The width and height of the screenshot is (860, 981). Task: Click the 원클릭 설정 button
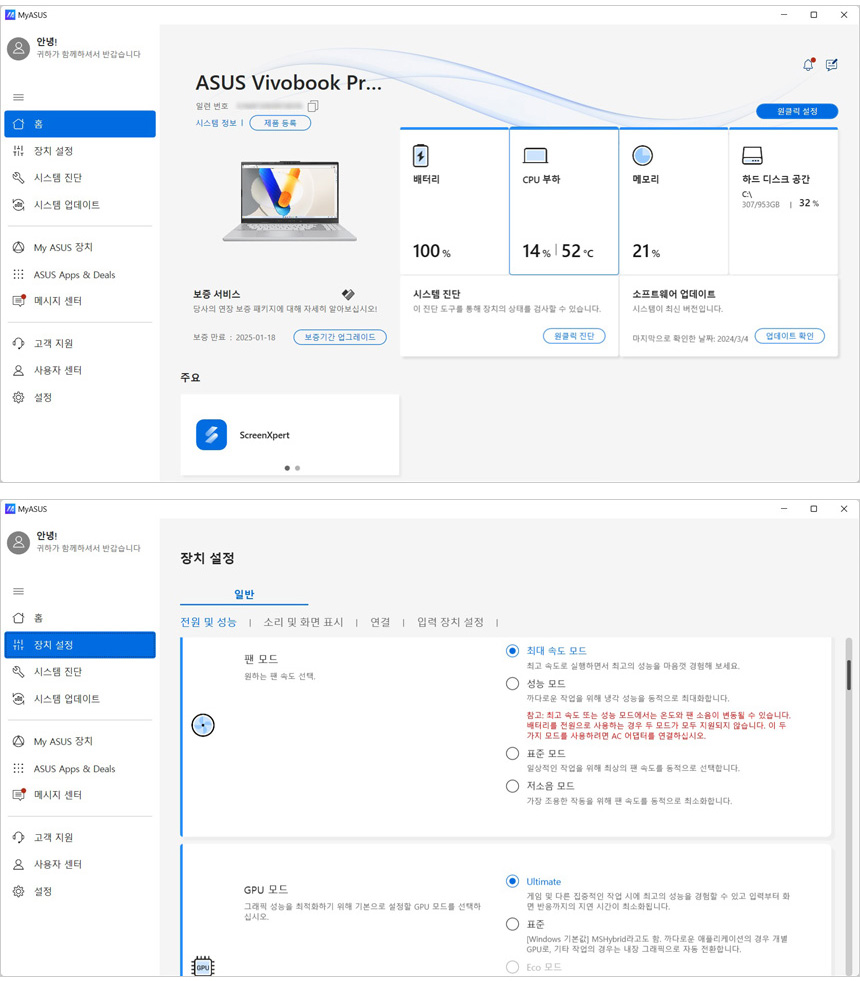[797, 111]
